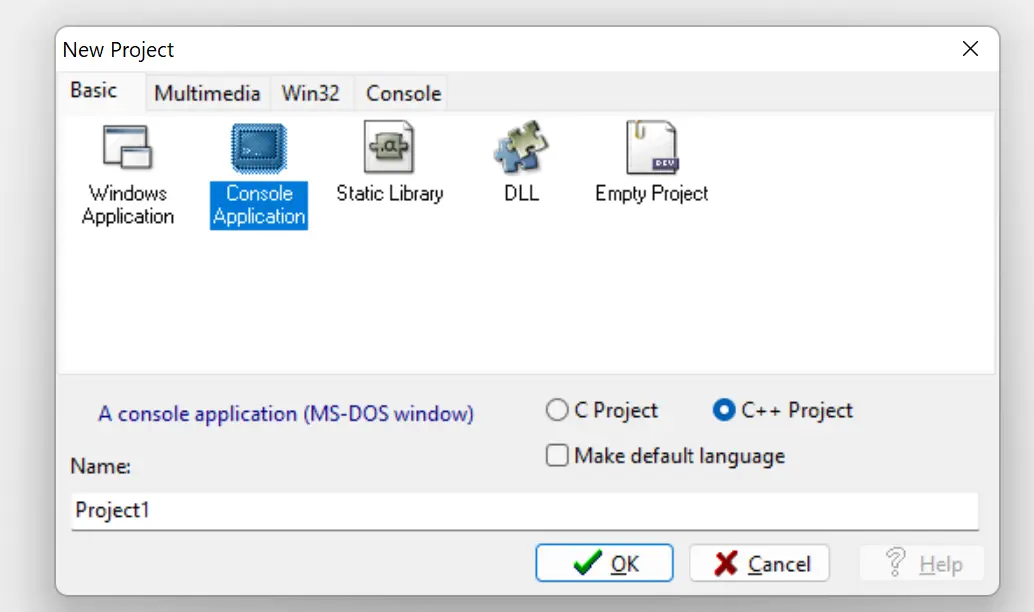Confirm with the OK button
1034x612 pixels.
(604, 564)
